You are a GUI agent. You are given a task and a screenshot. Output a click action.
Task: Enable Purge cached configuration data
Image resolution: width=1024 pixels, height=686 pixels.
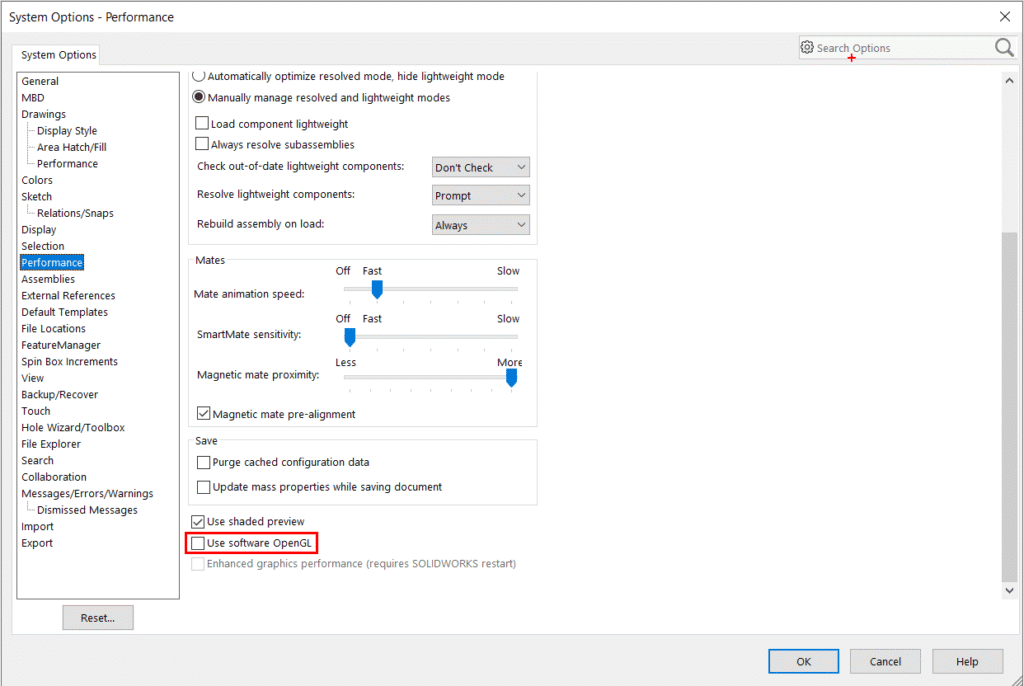(x=204, y=463)
